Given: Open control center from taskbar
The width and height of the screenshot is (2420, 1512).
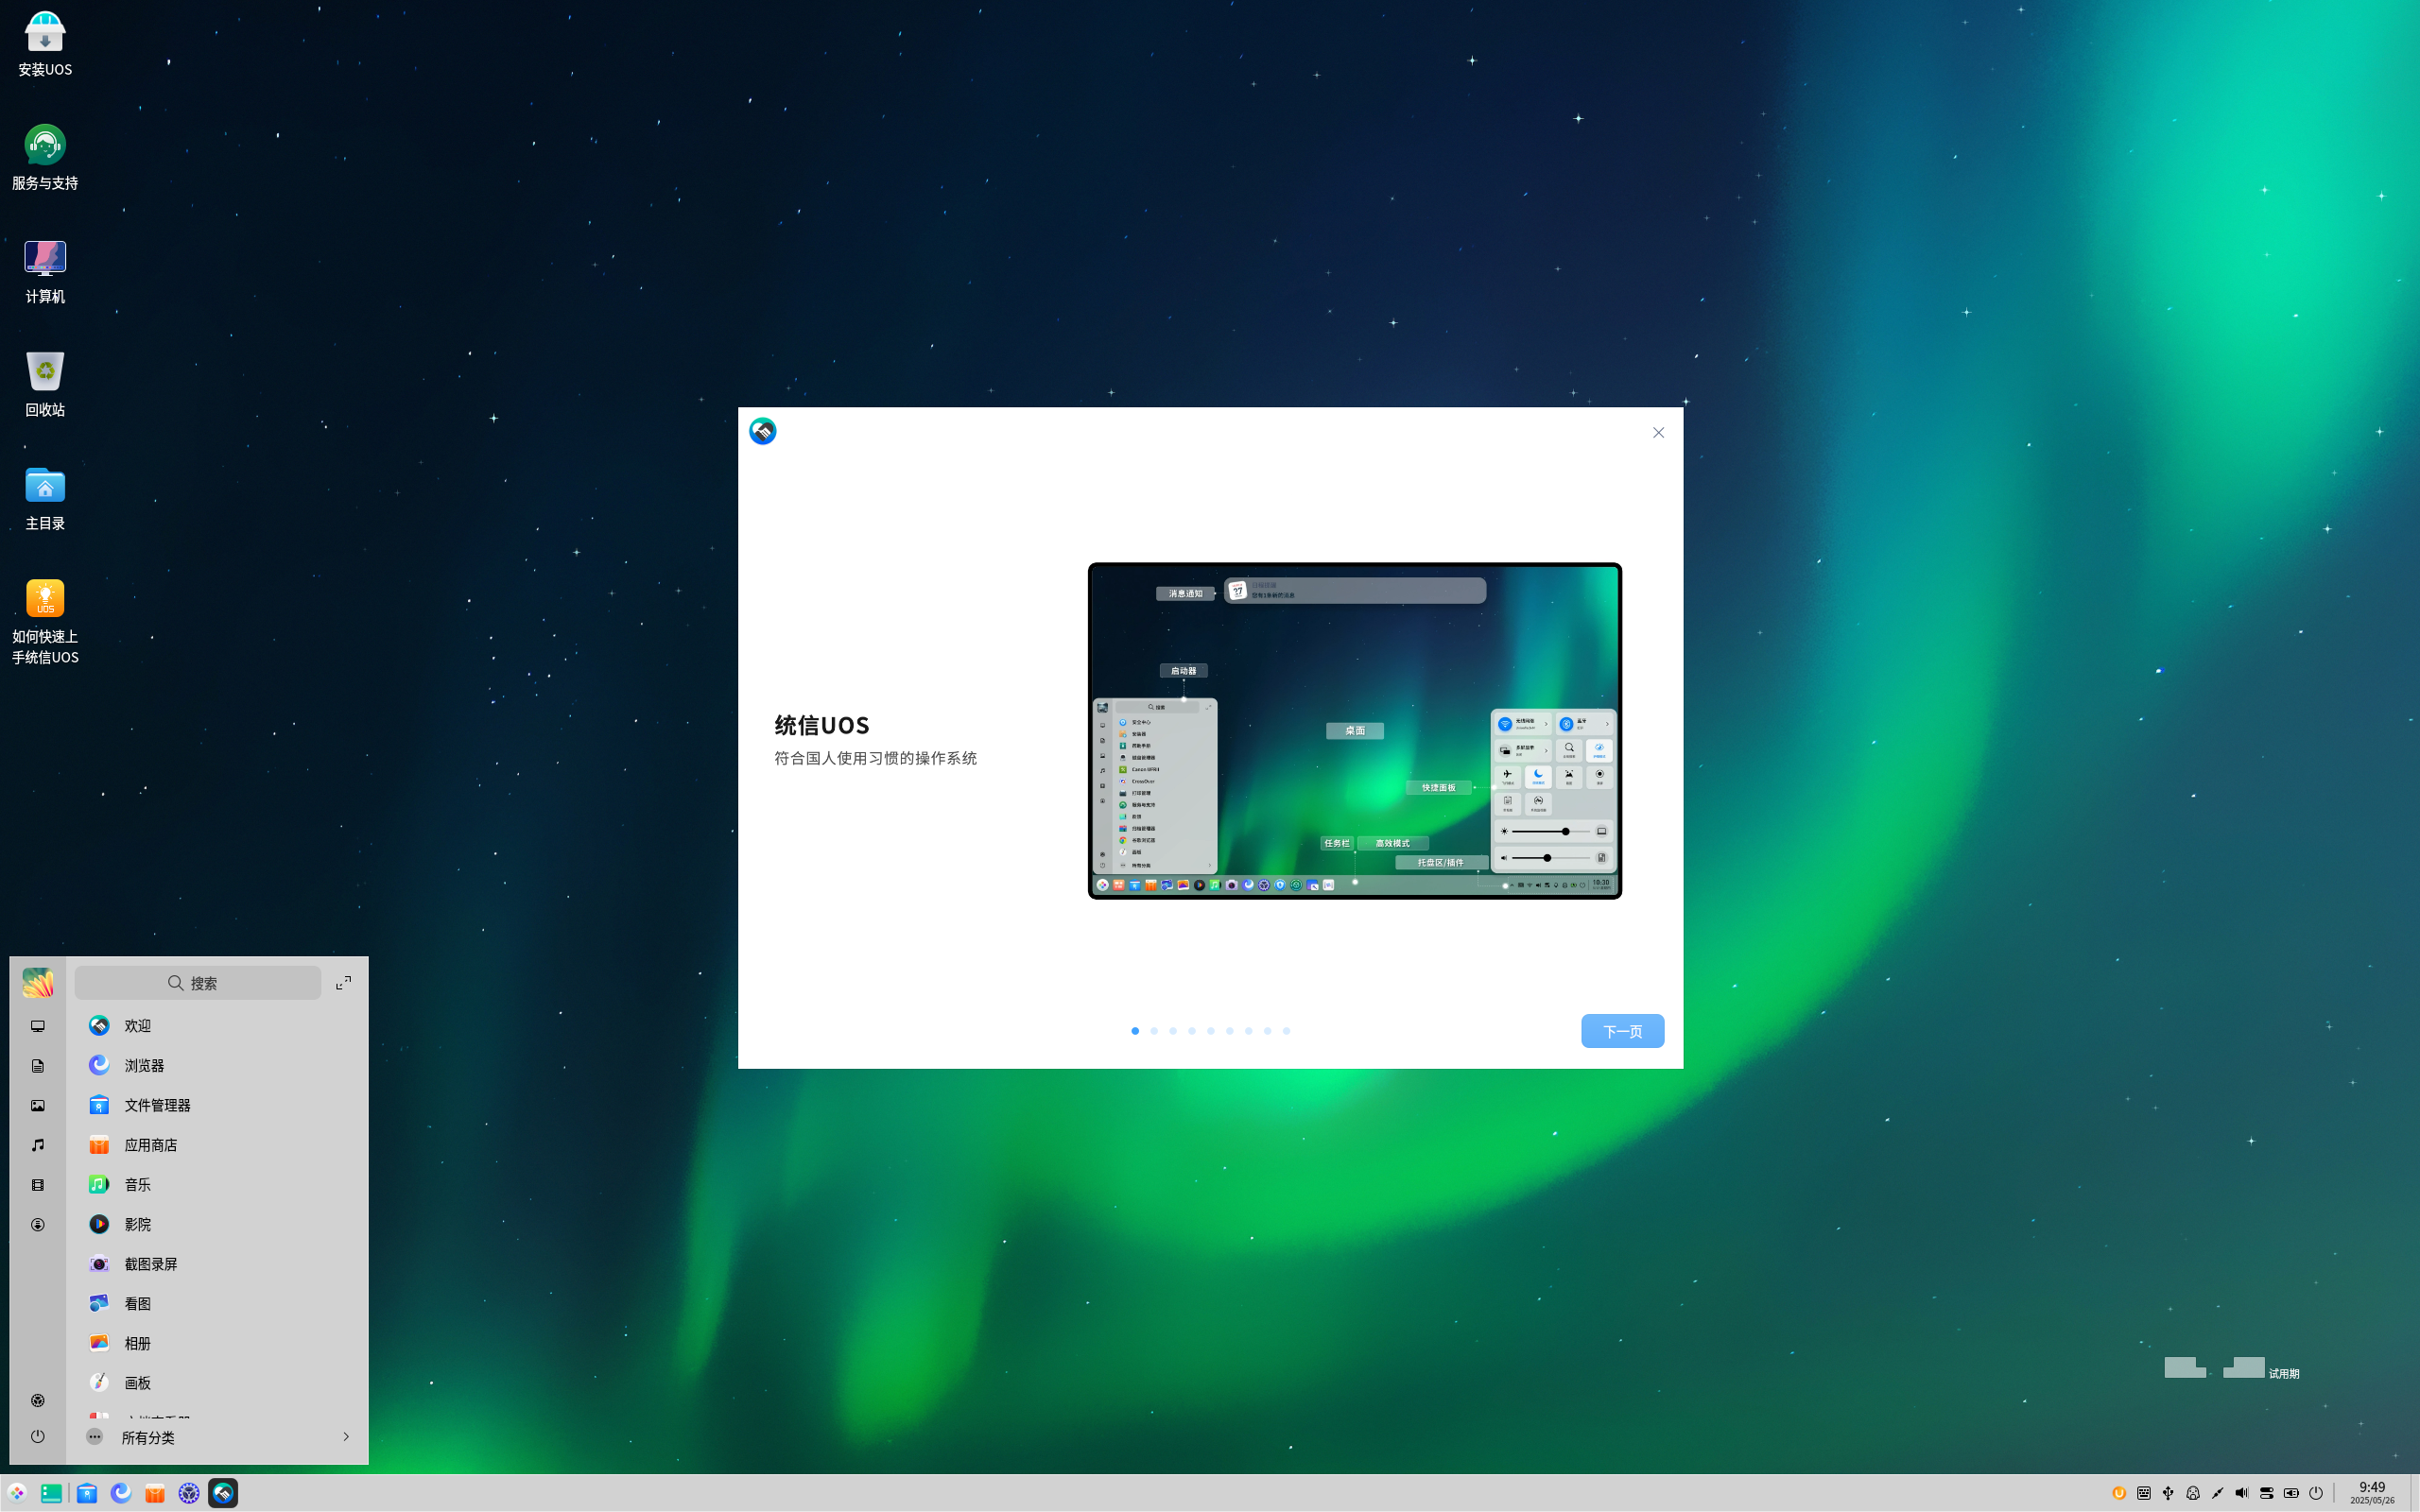Looking at the screenshot, I should pos(189,1493).
